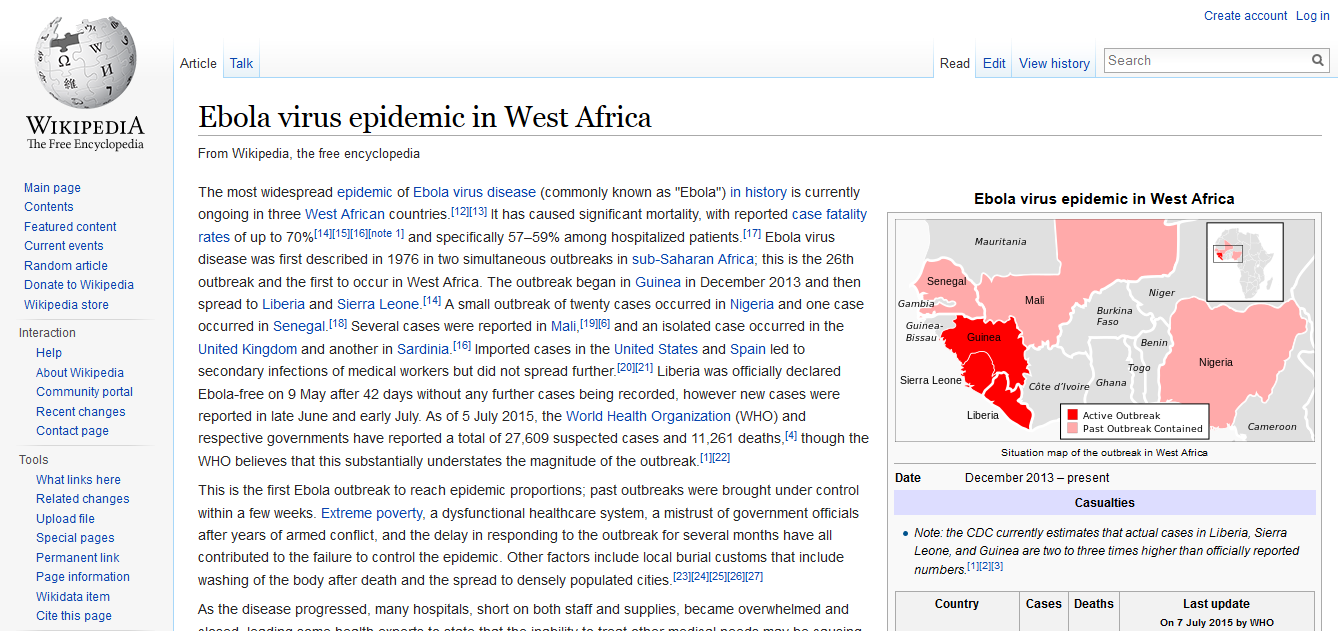Open Random article in sidebar

pyautogui.click(x=66, y=266)
